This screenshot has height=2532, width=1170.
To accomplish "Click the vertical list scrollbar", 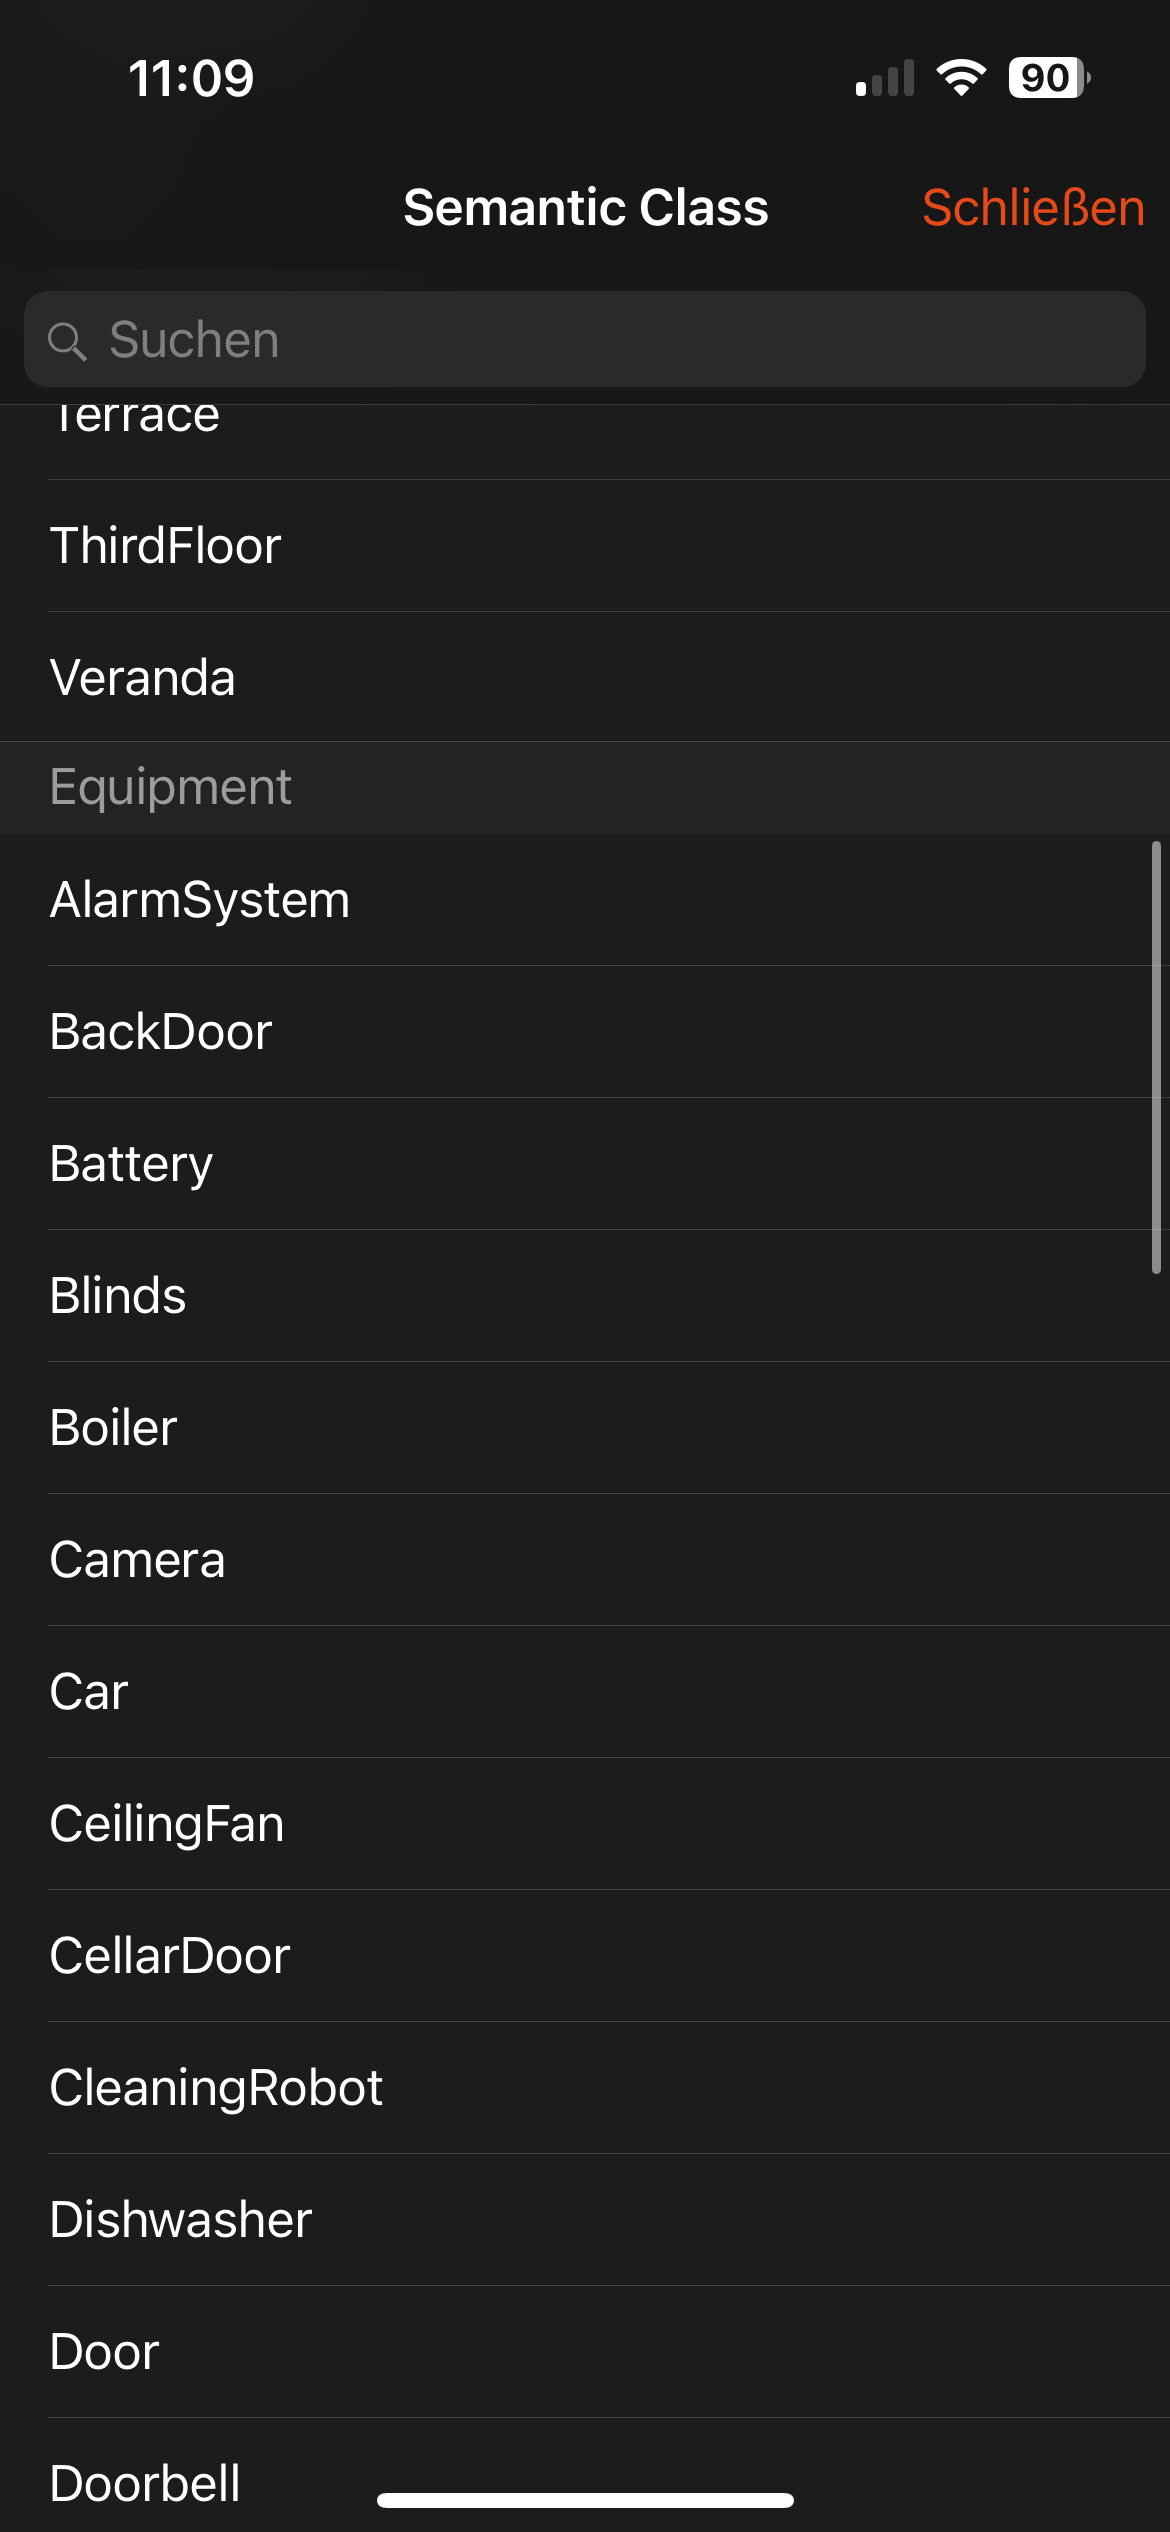I will point(1156,1057).
